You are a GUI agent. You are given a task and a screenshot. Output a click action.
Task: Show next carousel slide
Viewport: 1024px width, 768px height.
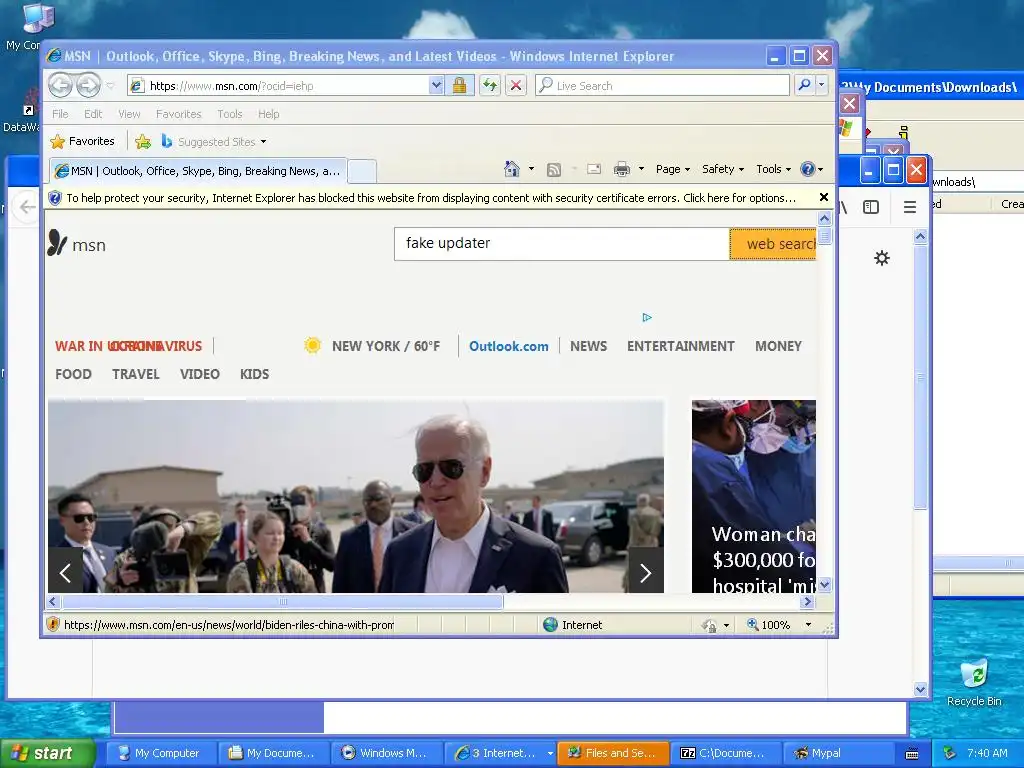point(645,573)
